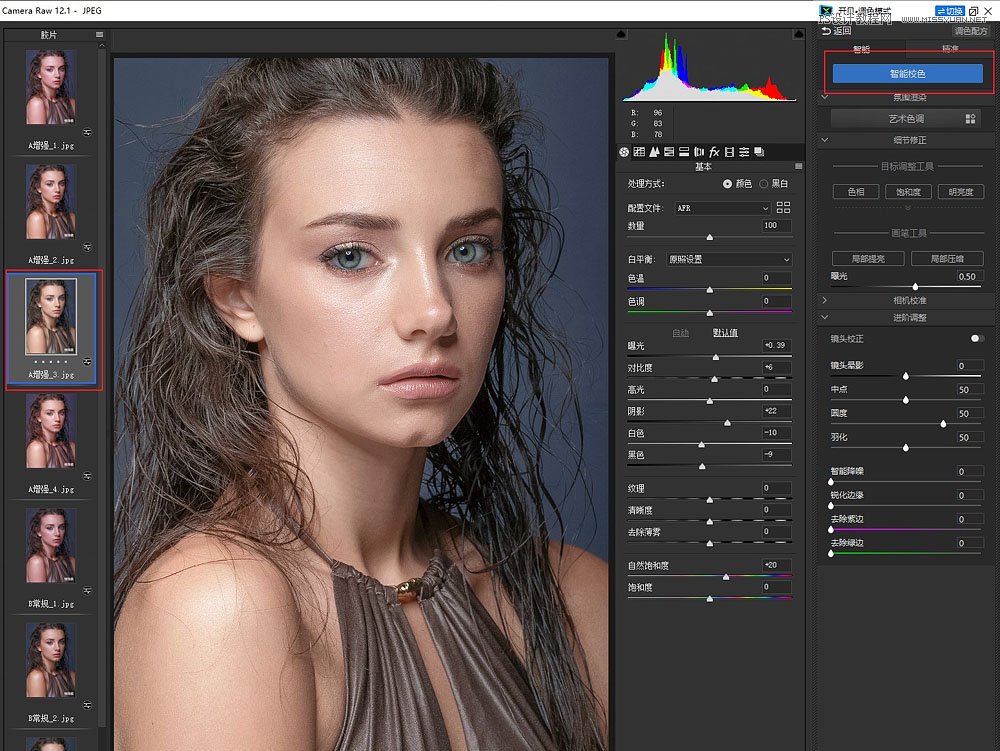This screenshot has width=1000, height=751.
Task: Open the filmstrip panel menu icon
Action: click(x=99, y=34)
